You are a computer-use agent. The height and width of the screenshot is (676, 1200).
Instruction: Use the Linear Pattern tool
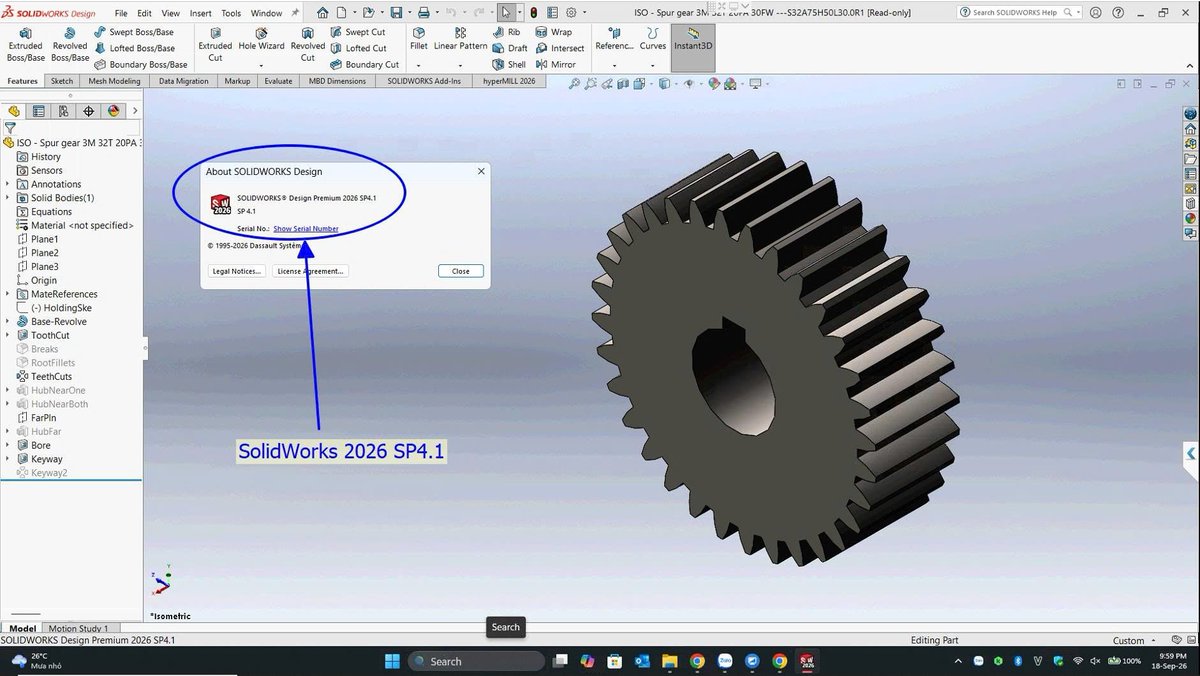pos(460,40)
